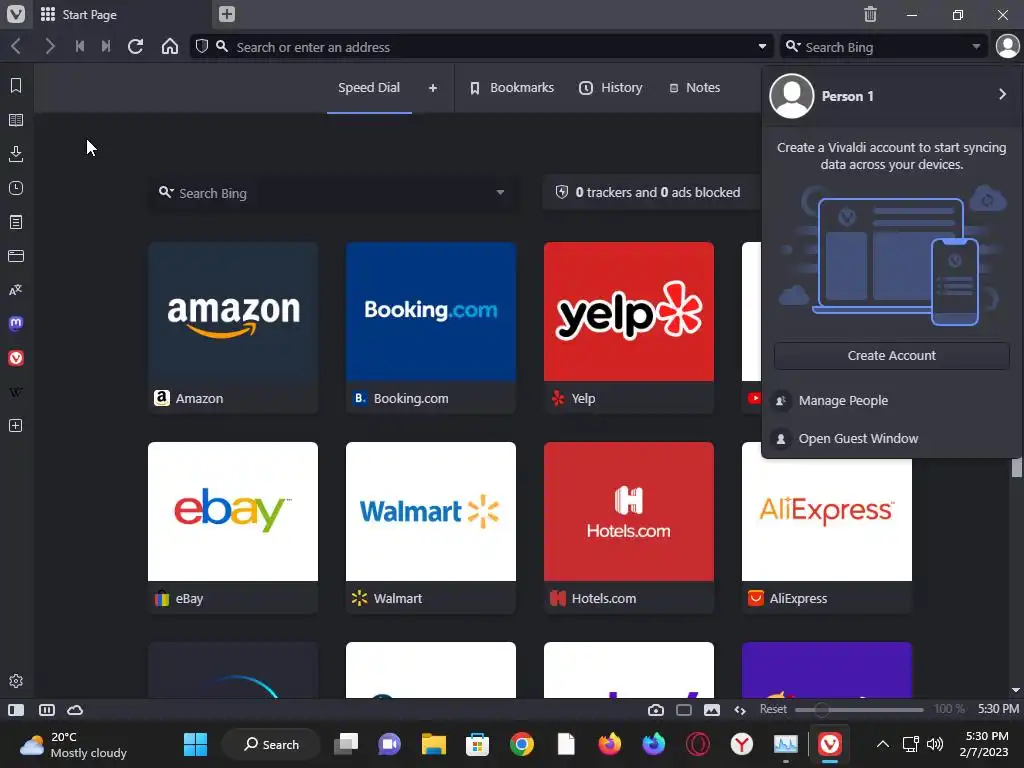Toggle the side panel visibility

(16, 710)
